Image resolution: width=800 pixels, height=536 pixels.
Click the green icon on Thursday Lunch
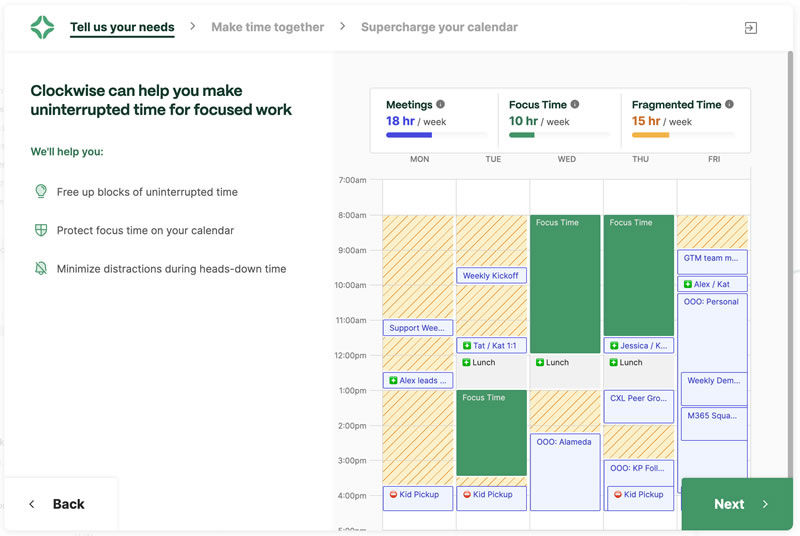613,363
